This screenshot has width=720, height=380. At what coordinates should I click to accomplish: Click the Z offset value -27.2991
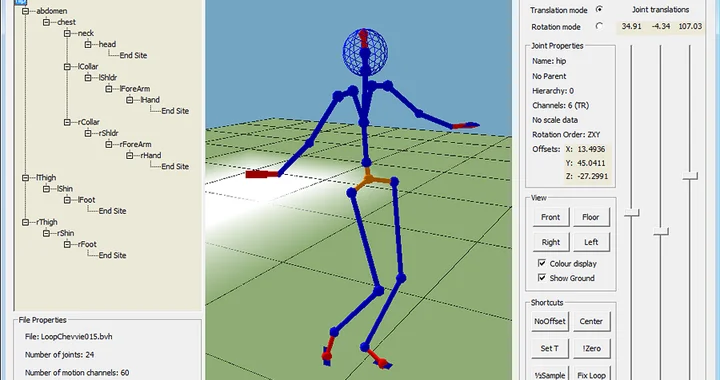[x=593, y=176]
